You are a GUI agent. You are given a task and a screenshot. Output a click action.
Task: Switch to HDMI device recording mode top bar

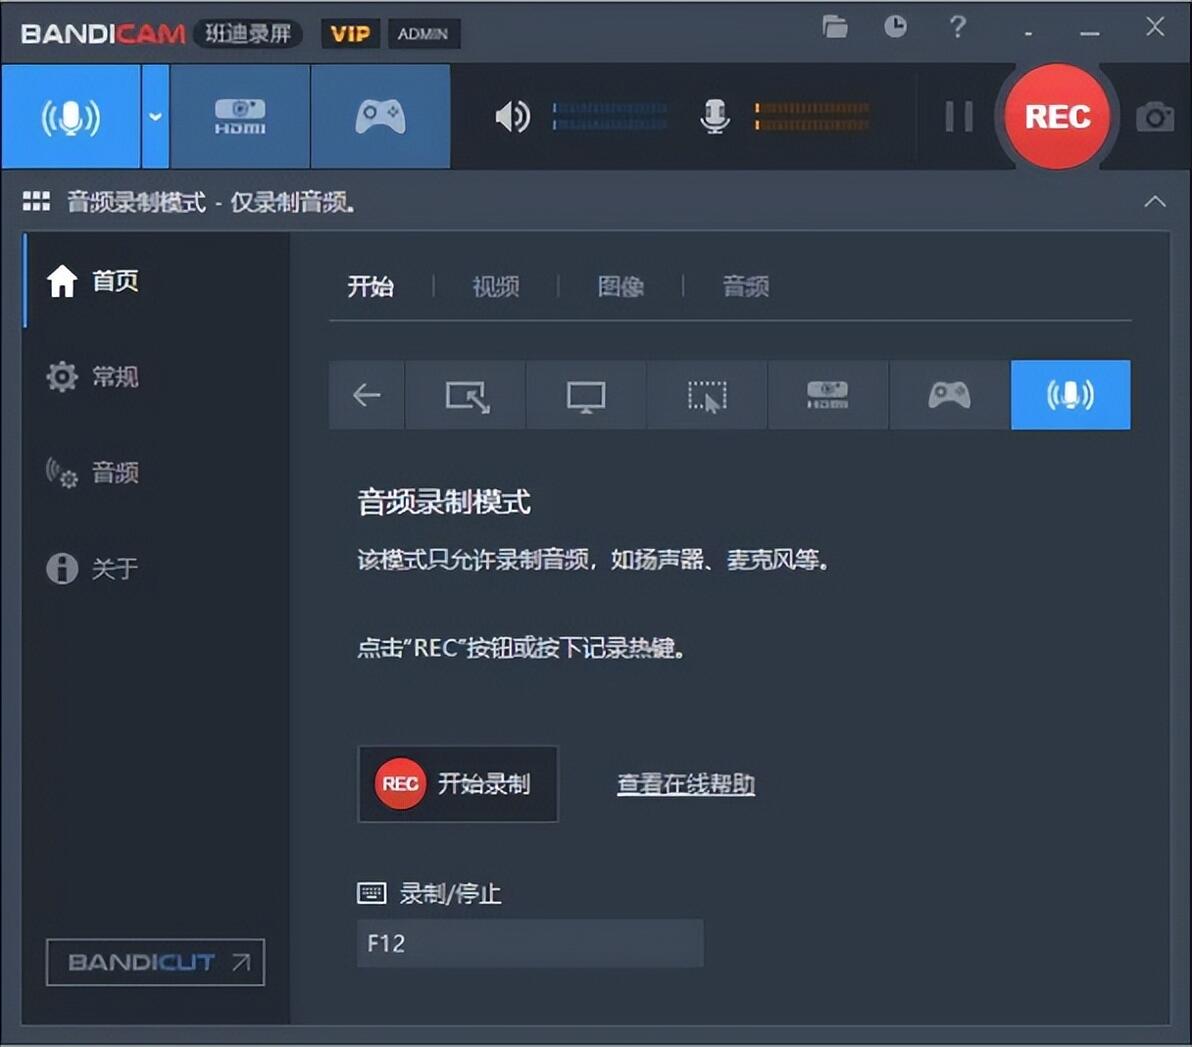(x=240, y=116)
